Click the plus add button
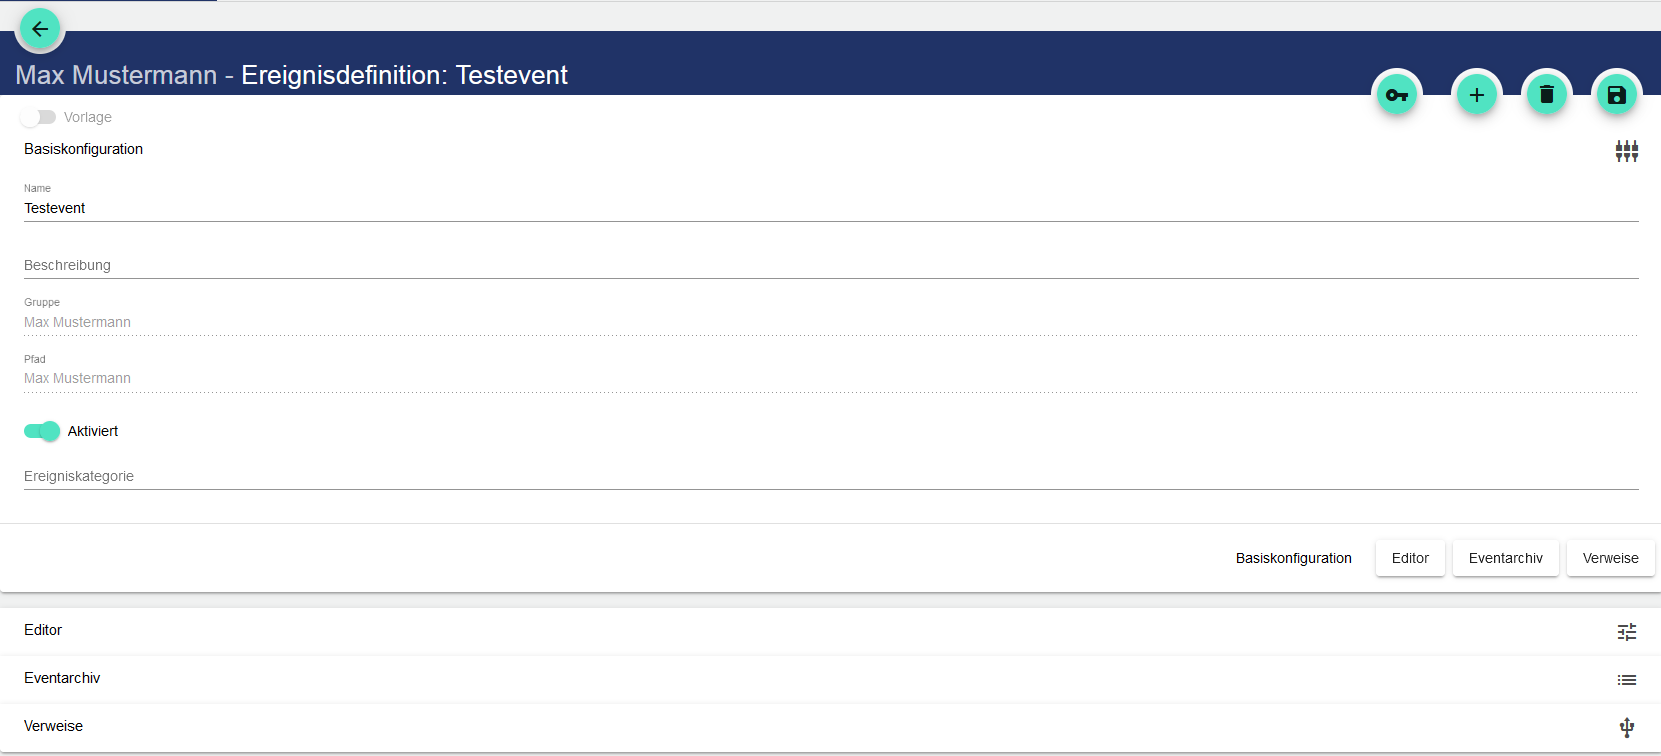Screen dimensions: 1661x756 tap(1477, 95)
